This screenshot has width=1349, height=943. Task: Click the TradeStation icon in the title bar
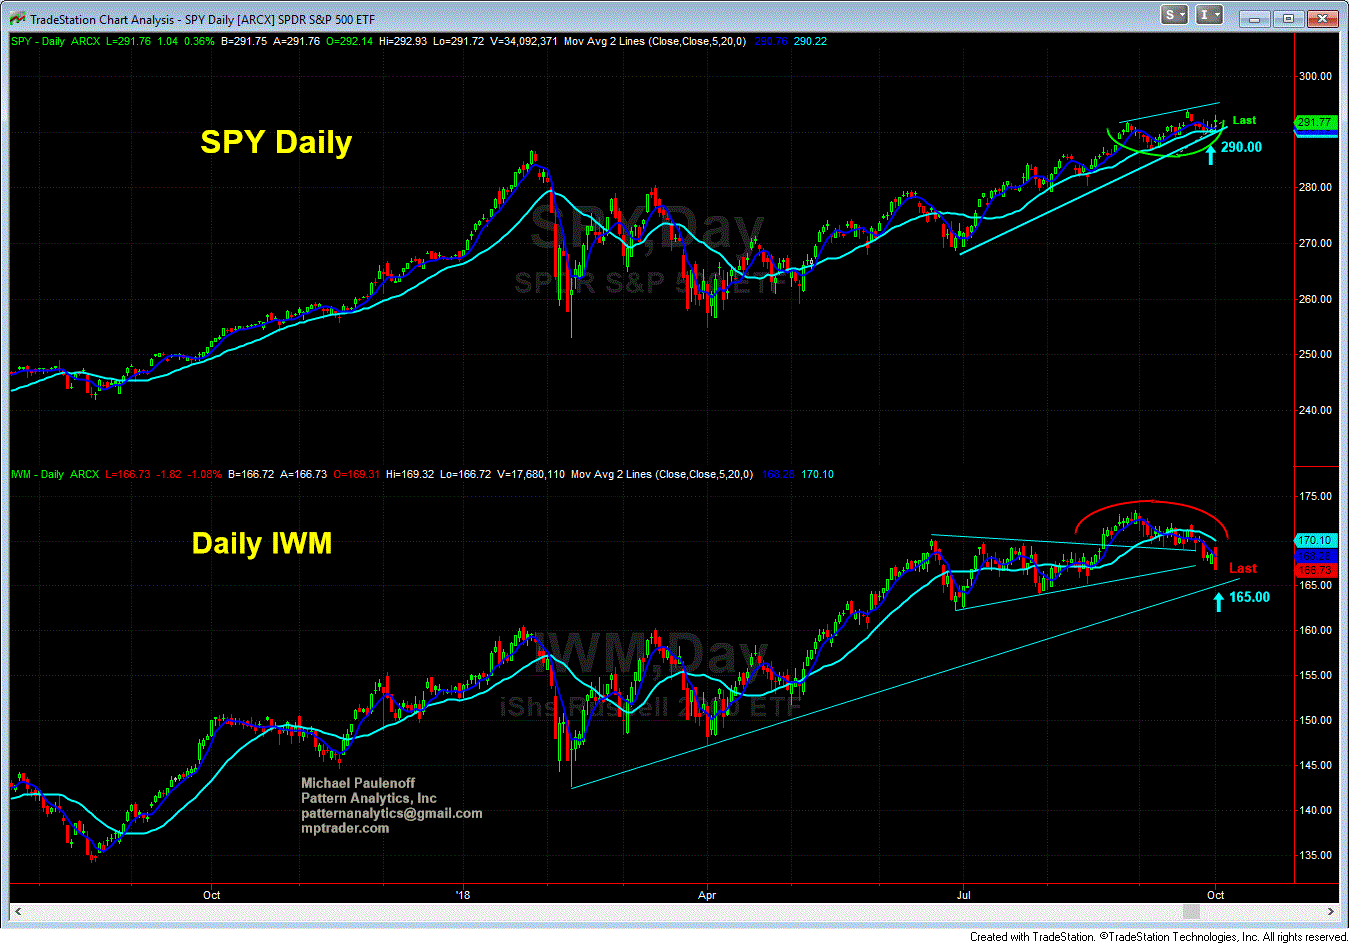click(x=17, y=18)
